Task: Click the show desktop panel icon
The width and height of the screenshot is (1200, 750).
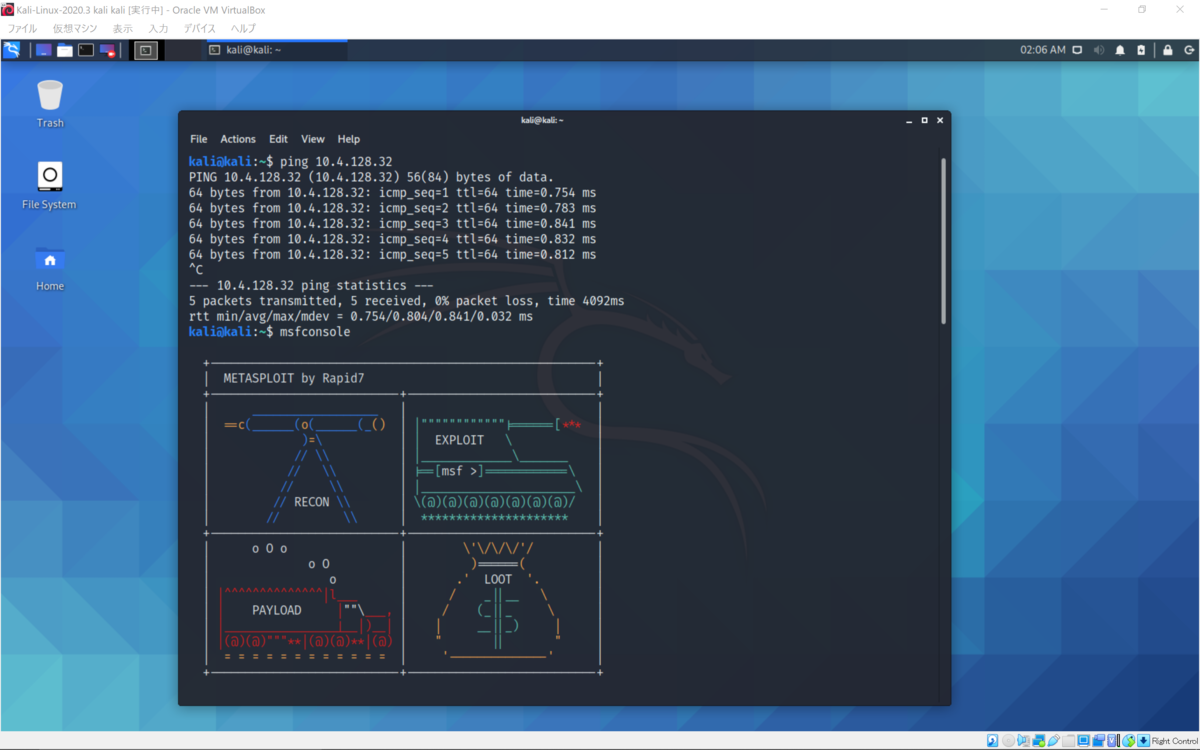Action: (43, 50)
